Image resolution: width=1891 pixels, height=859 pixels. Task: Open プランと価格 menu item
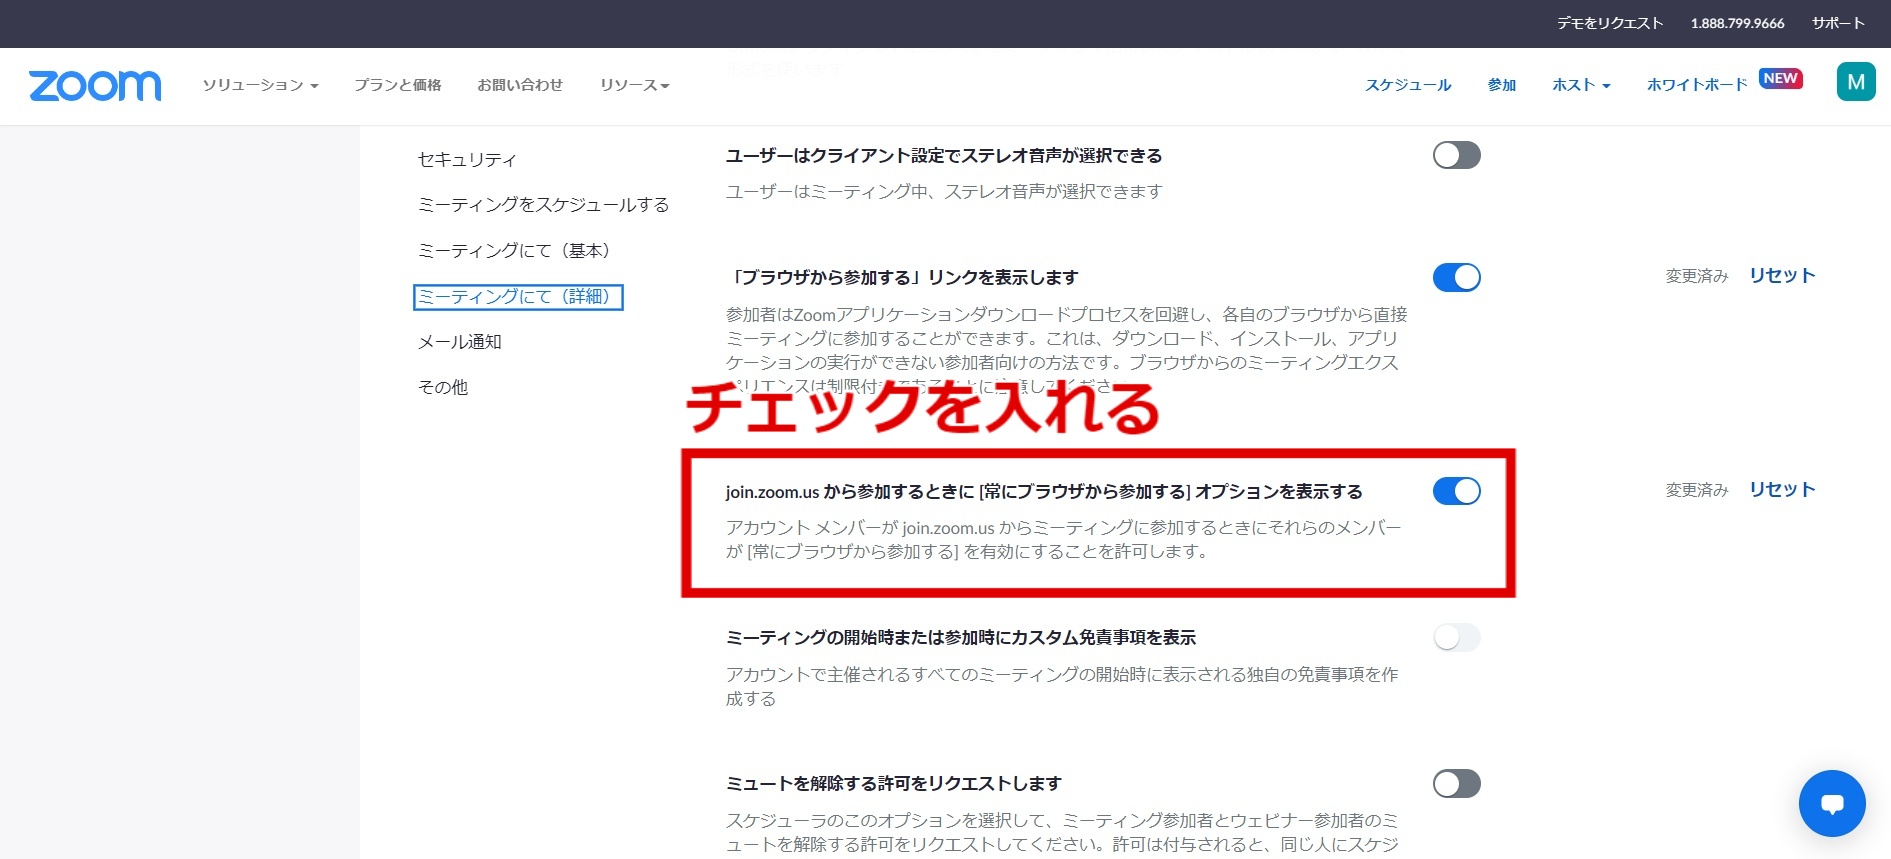398,85
